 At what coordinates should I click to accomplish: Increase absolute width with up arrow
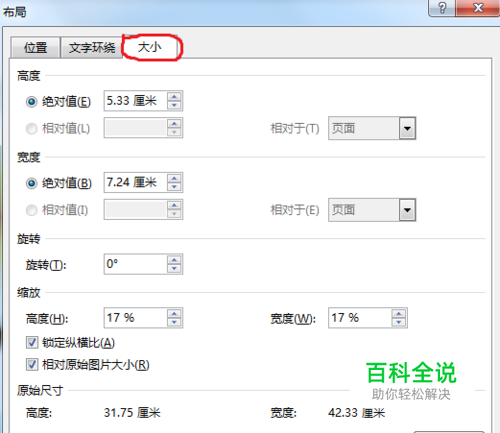[174, 178]
